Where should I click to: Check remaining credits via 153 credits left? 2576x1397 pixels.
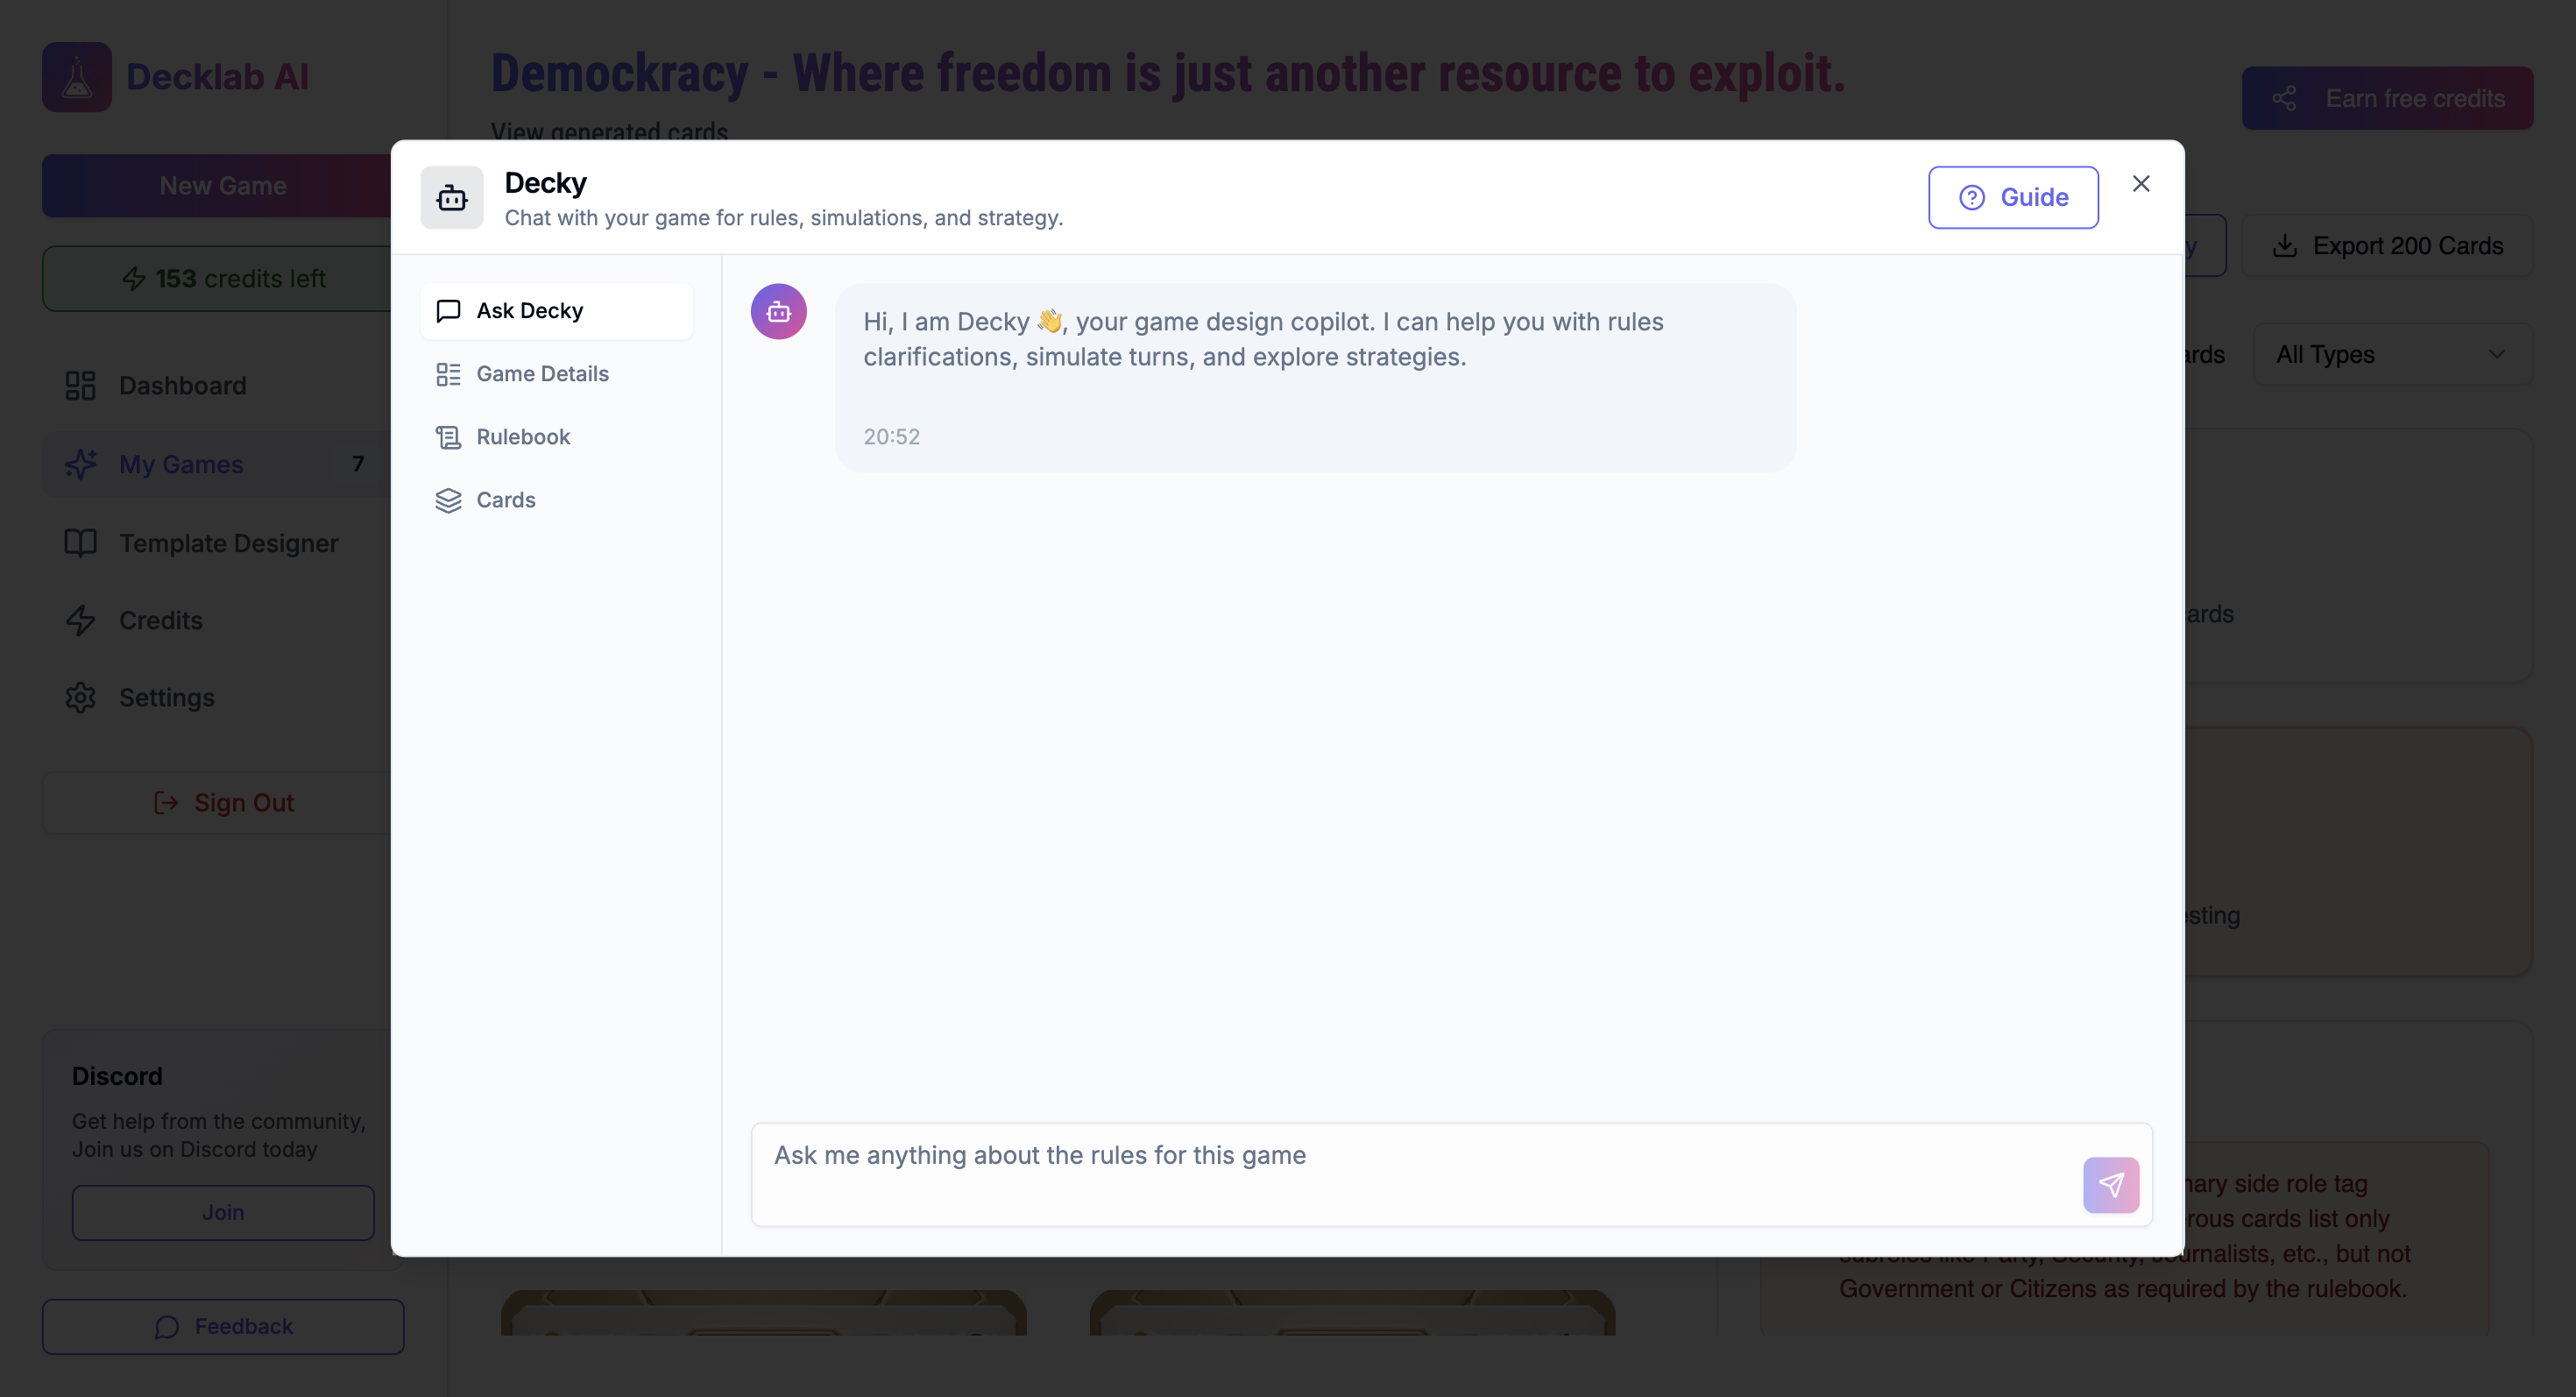(x=224, y=278)
